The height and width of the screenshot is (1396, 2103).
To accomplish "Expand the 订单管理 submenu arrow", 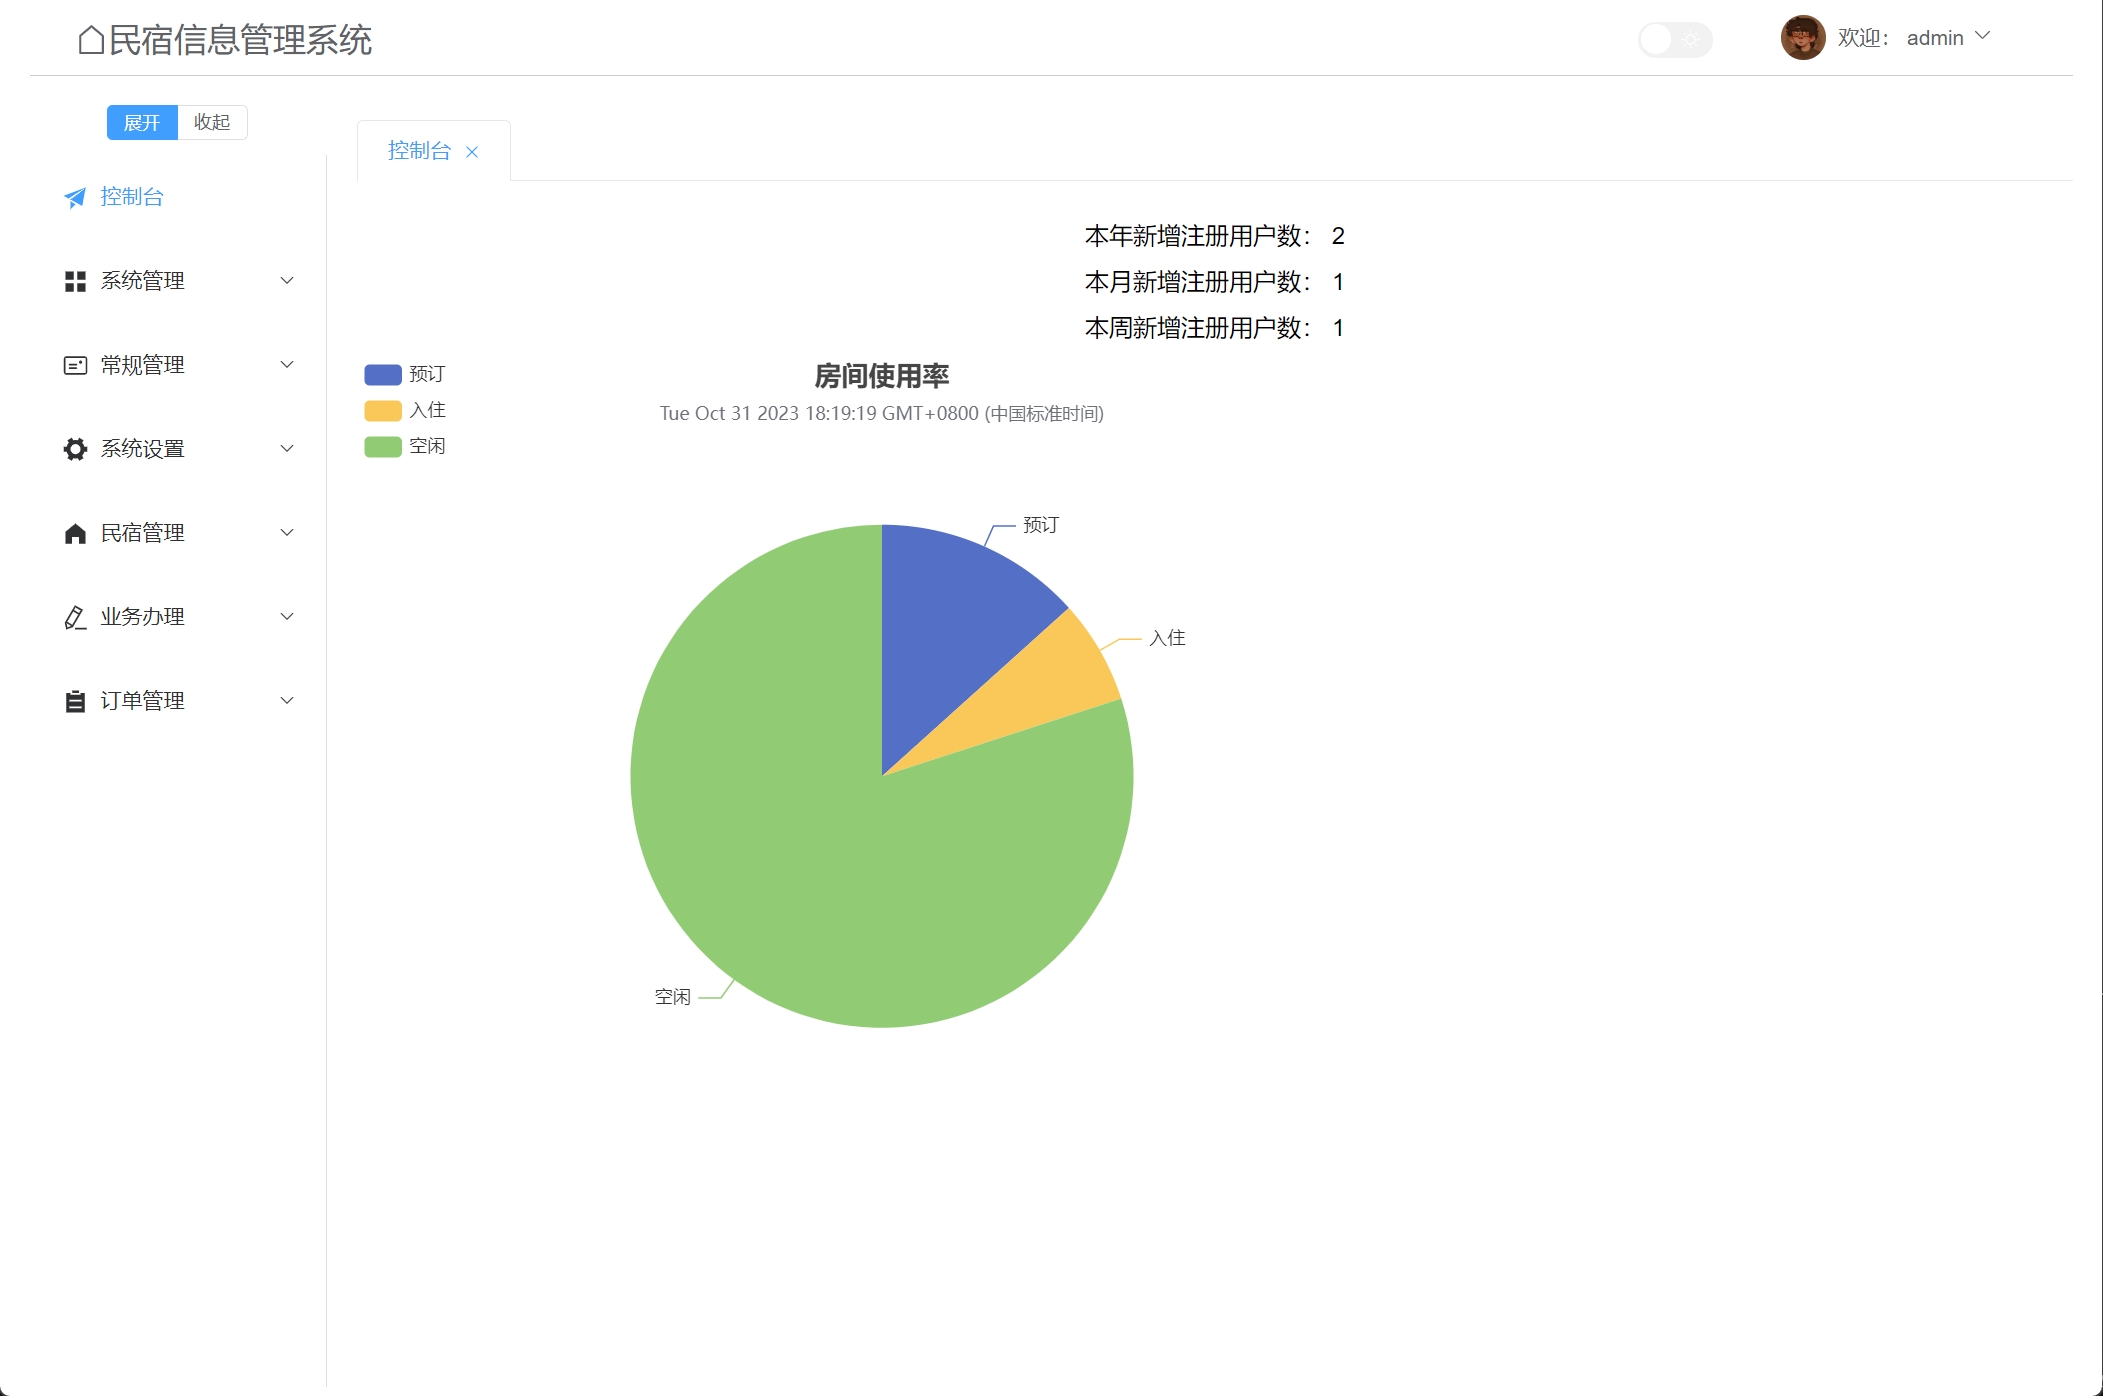I will pyautogui.click(x=287, y=701).
